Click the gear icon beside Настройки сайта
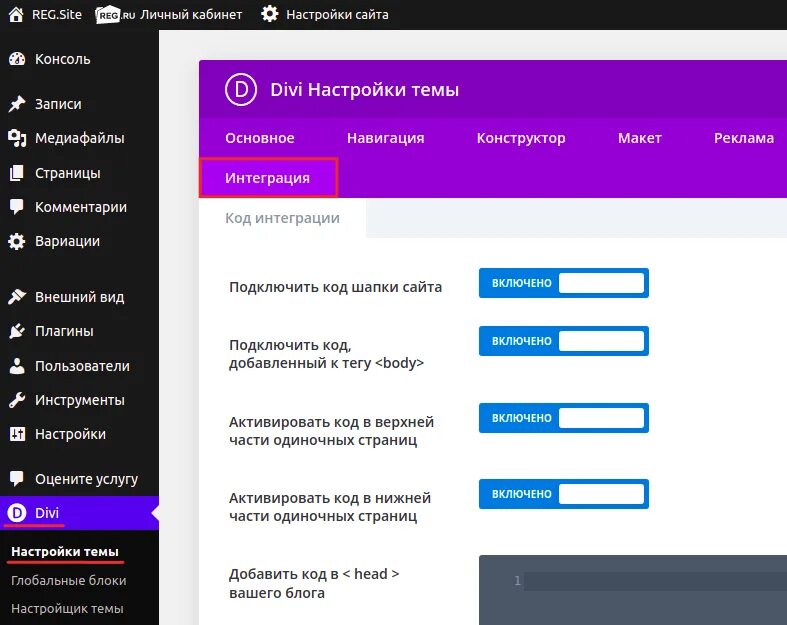The height and width of the screenshot is (625, 787). 270,14
